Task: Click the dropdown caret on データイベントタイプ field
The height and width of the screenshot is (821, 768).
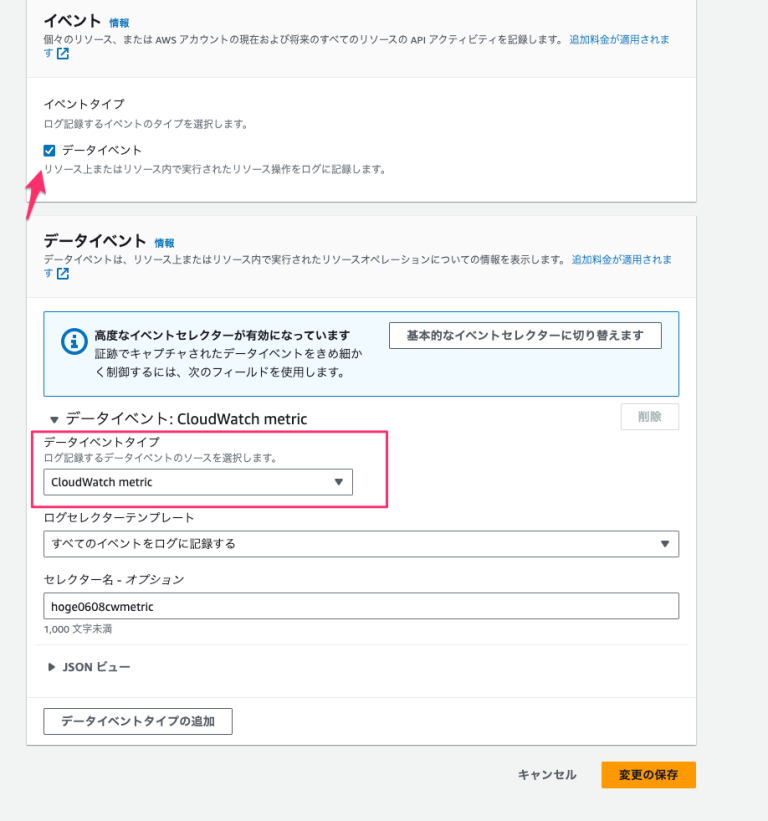Action: [x=341, y=482]
